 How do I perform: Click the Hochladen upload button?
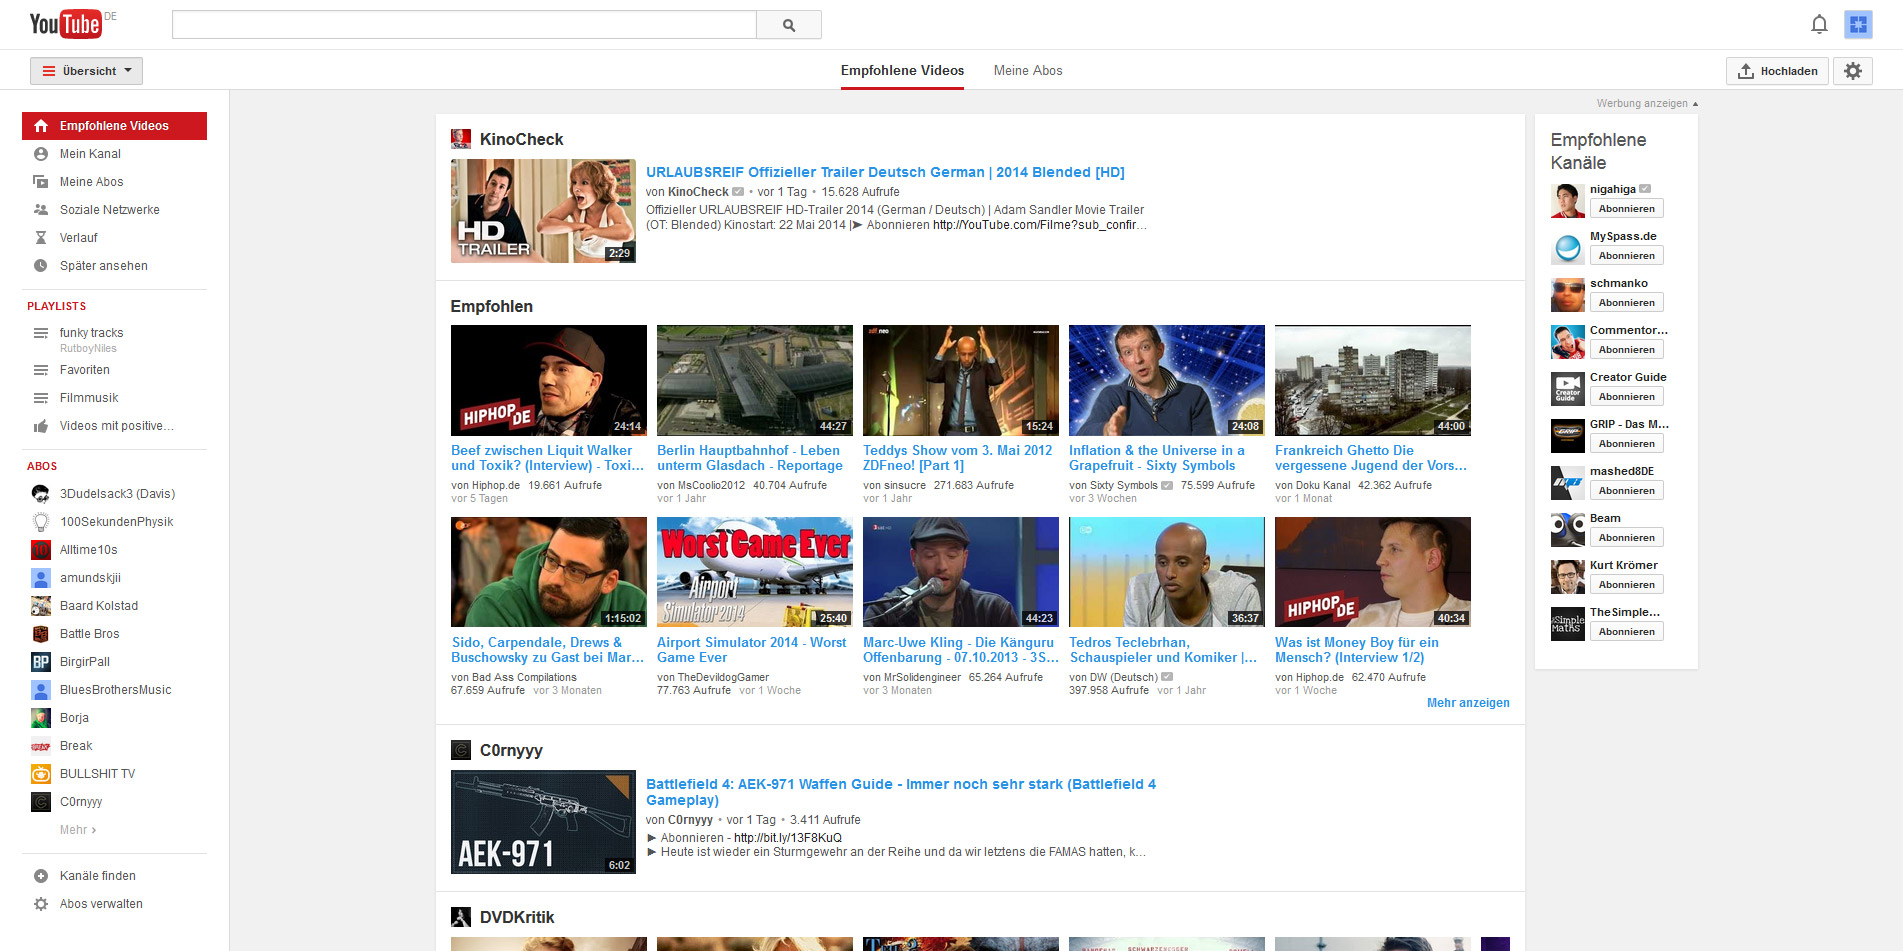point(1777,71)
